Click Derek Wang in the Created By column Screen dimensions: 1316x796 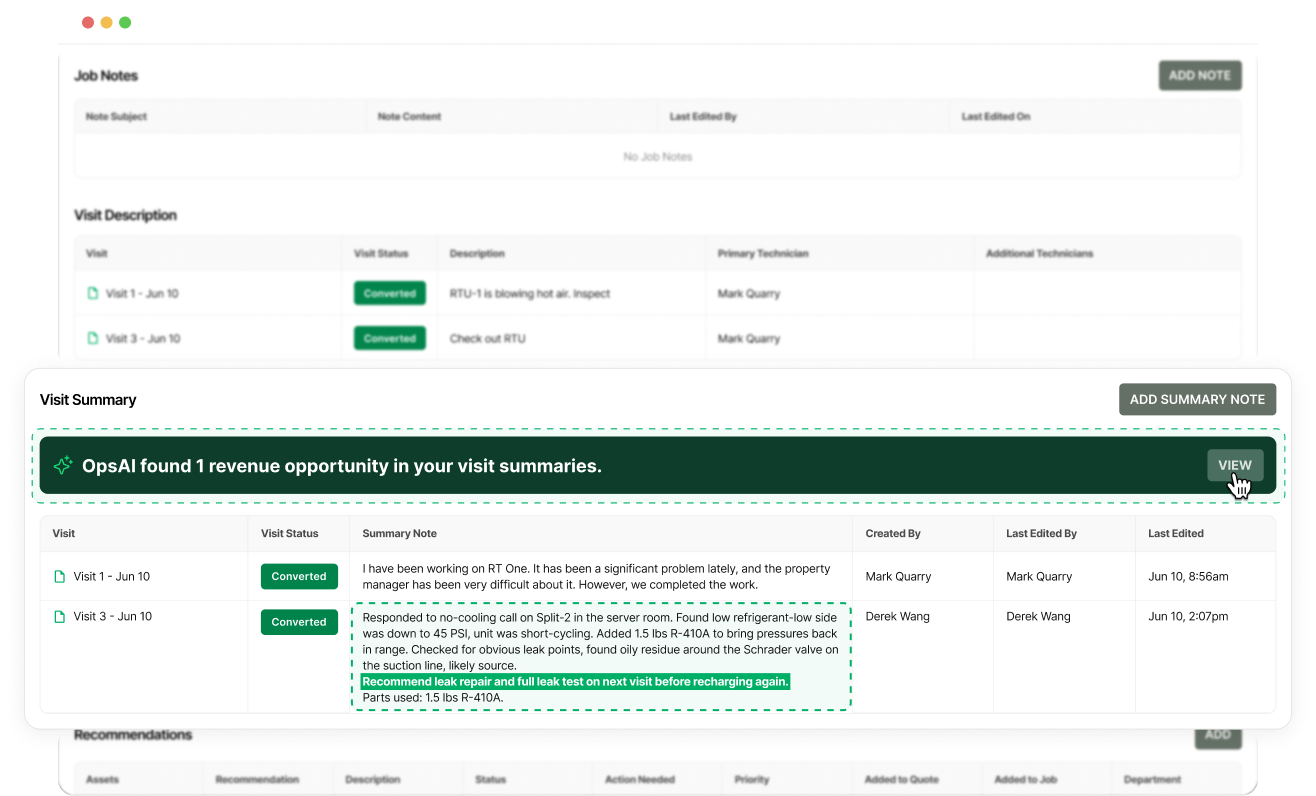898,617
